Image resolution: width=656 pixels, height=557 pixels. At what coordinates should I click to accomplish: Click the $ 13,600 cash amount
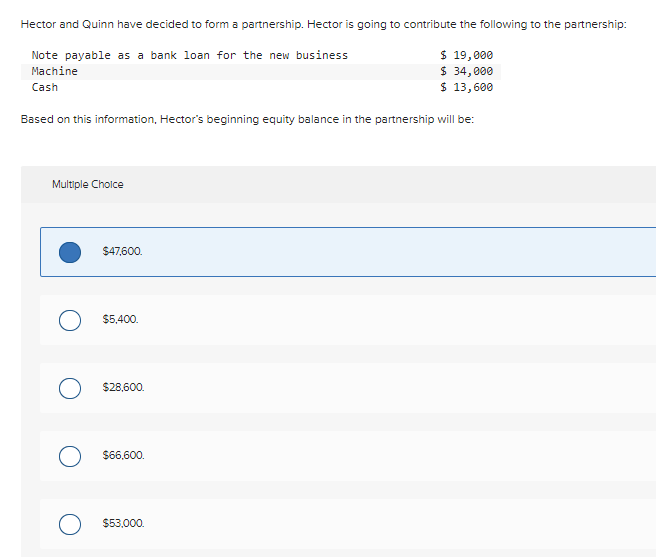(x=466, y=87)
